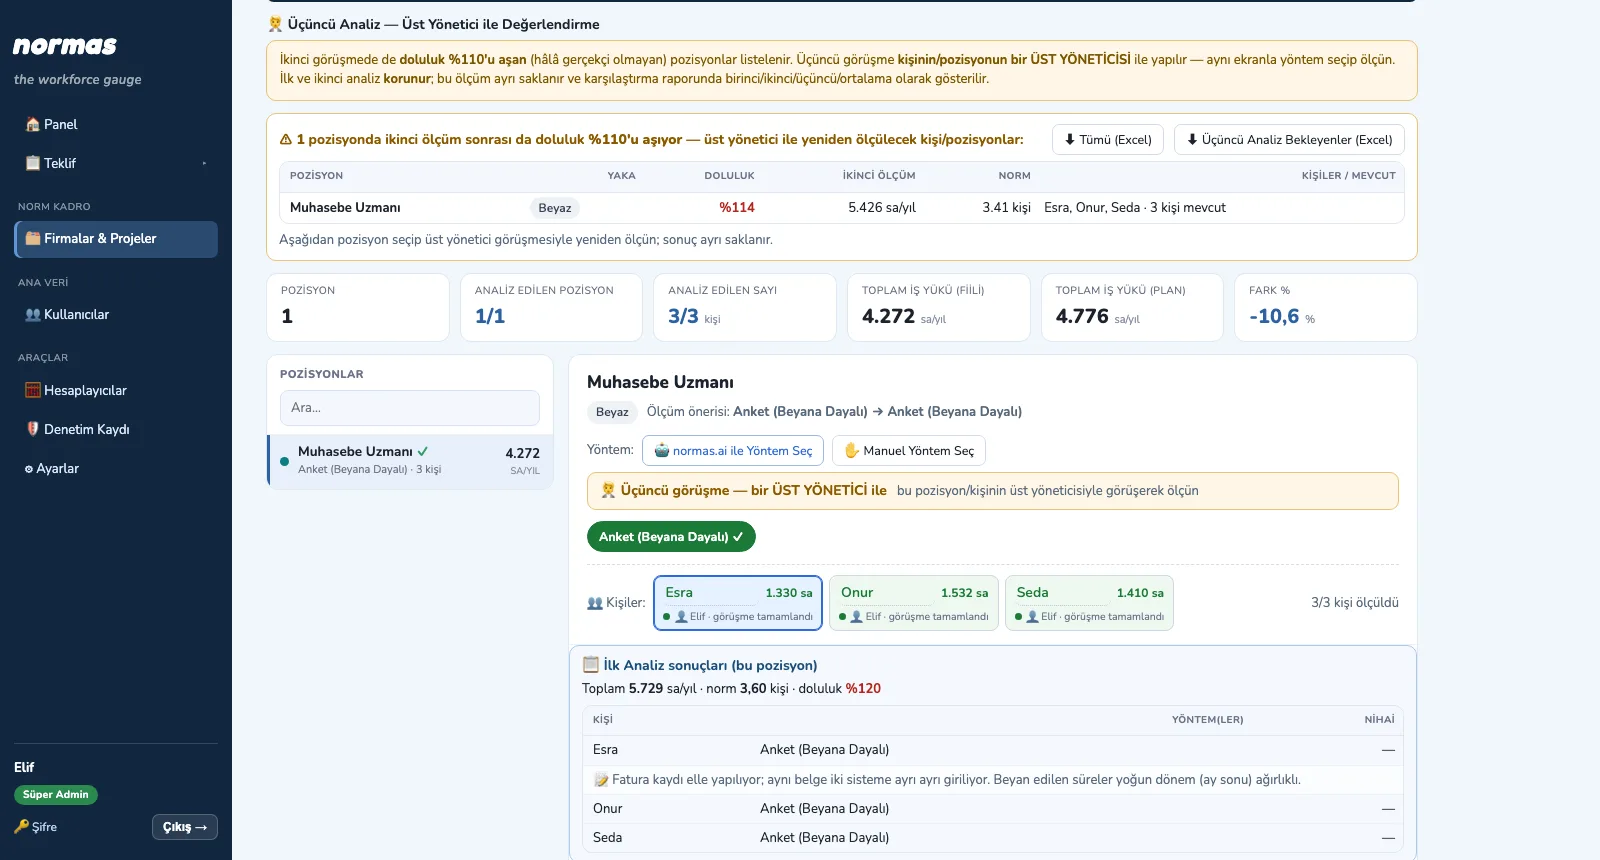This screenshot has height=860, width=1600.
Task: Click the %114 doluluk value
Action: (x=737, y=208)
